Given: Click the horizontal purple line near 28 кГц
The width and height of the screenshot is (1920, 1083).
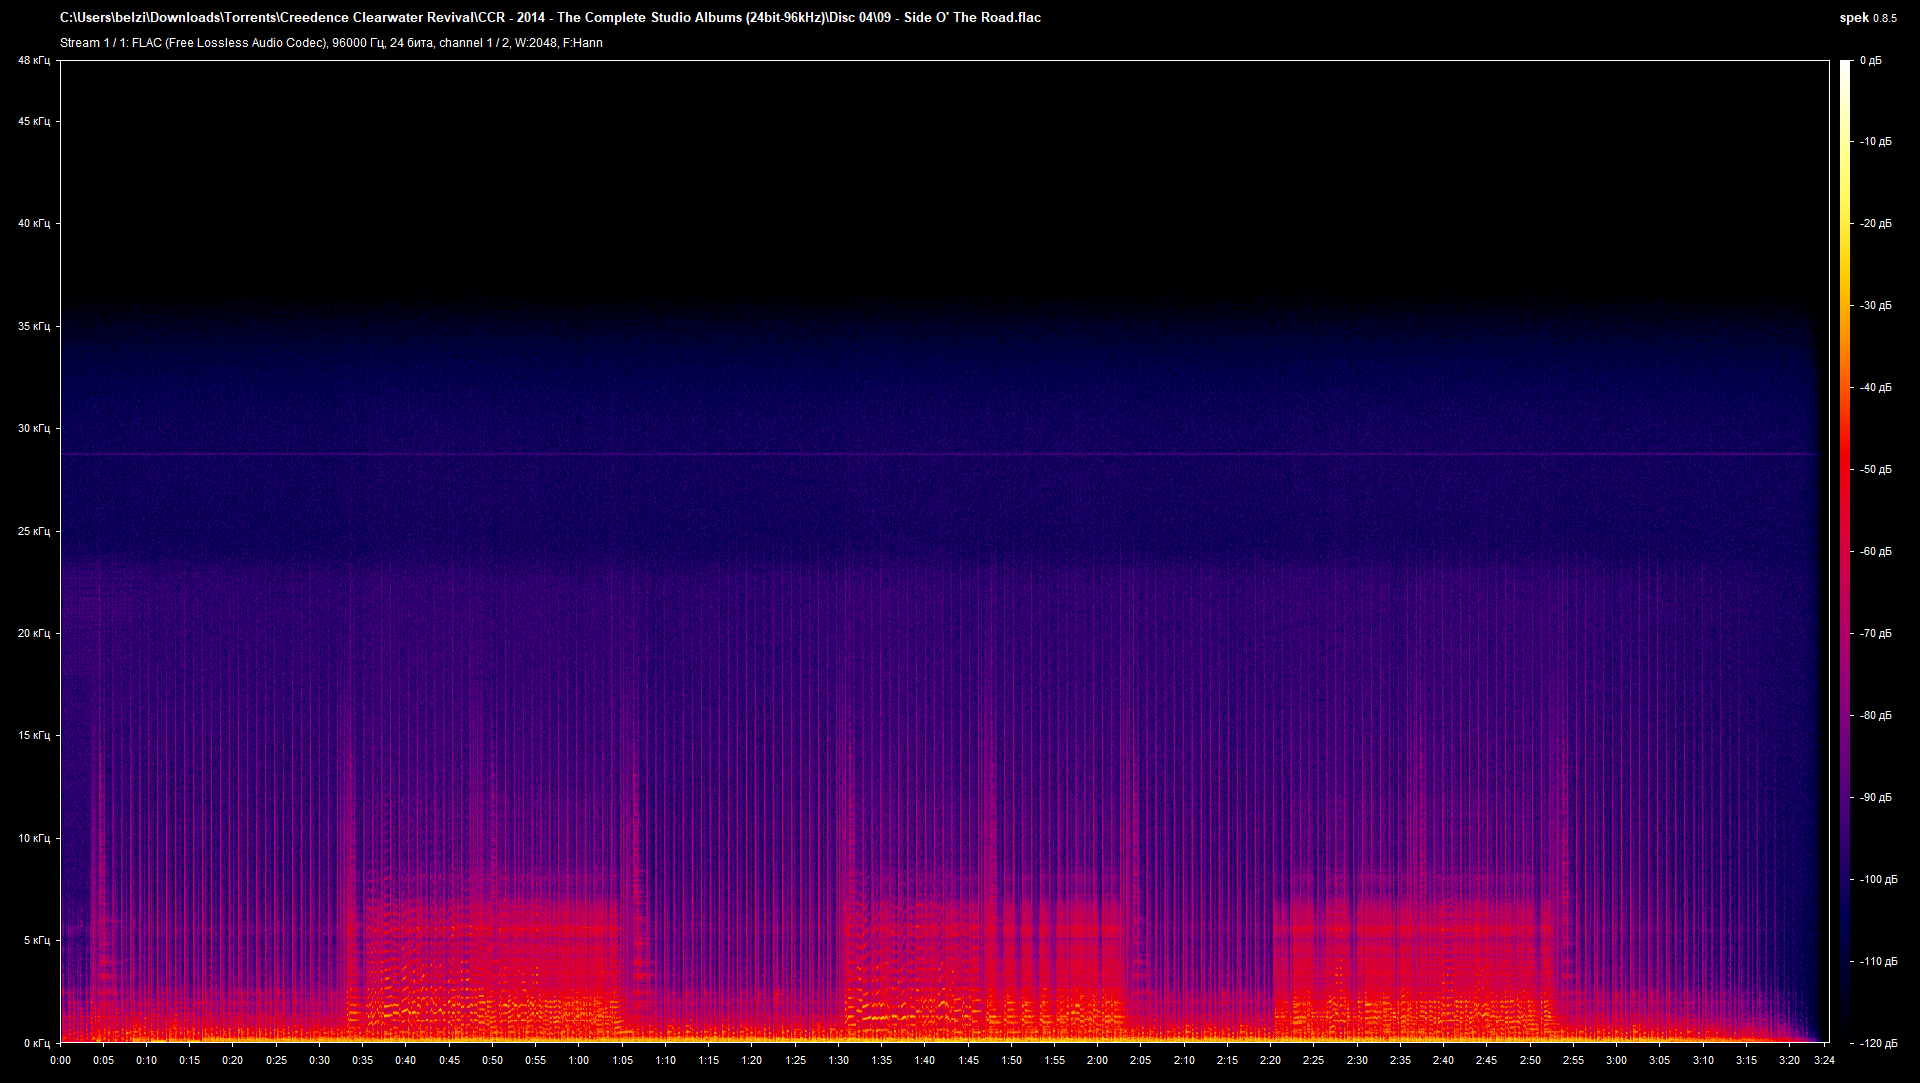Looking at the screenshot, I should 900,452.
